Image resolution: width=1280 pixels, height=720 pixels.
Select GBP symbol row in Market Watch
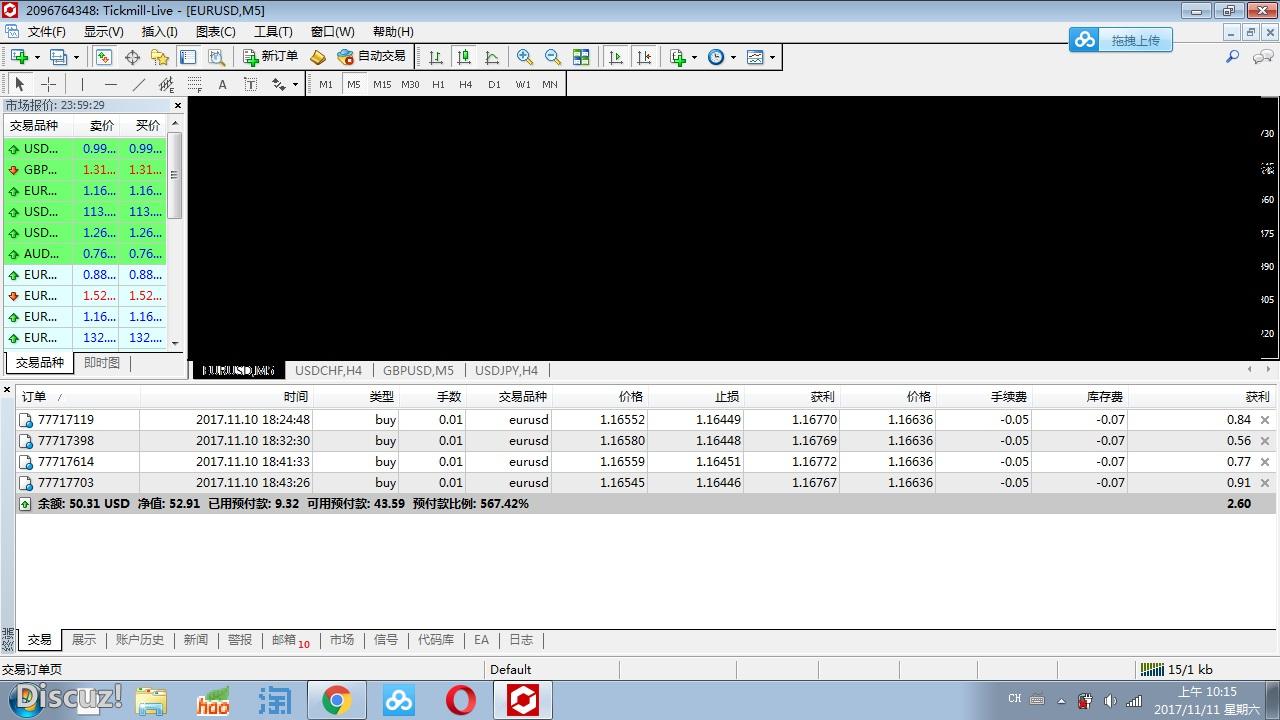[87, 170]
